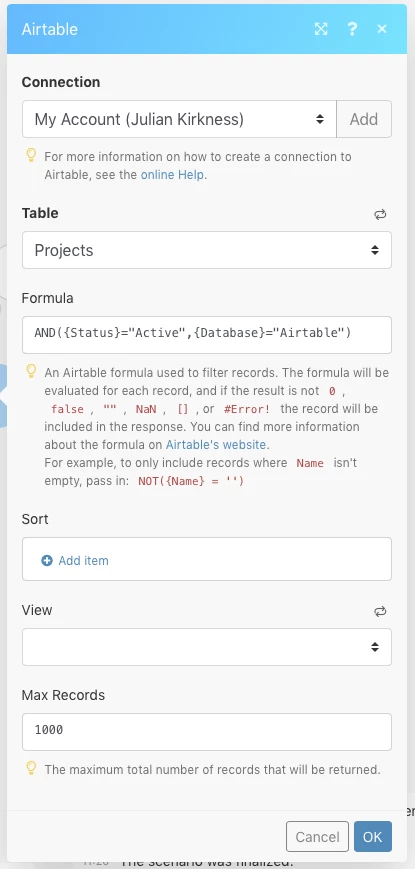Expand the Airtable dialog to fullscreen

point(321,29)
